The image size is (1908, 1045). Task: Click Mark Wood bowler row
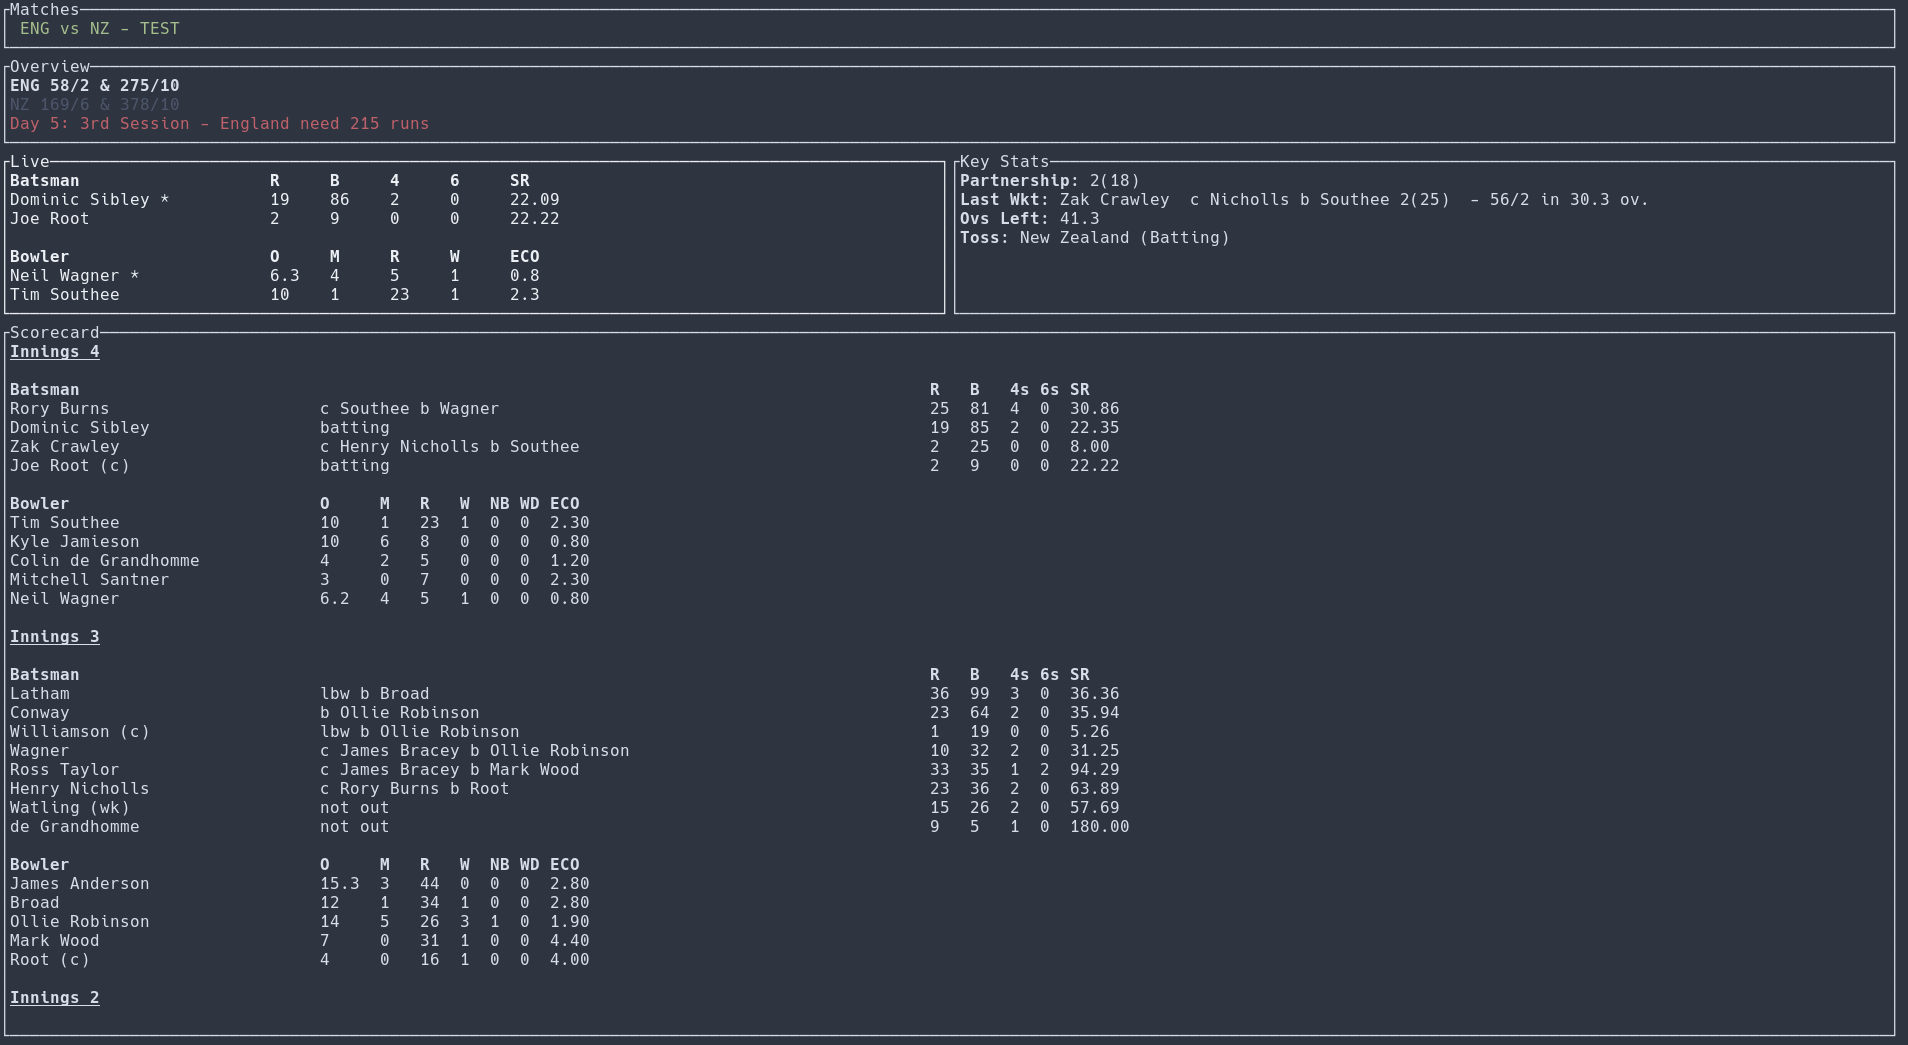pyautogui.click(x=300, y=941)
